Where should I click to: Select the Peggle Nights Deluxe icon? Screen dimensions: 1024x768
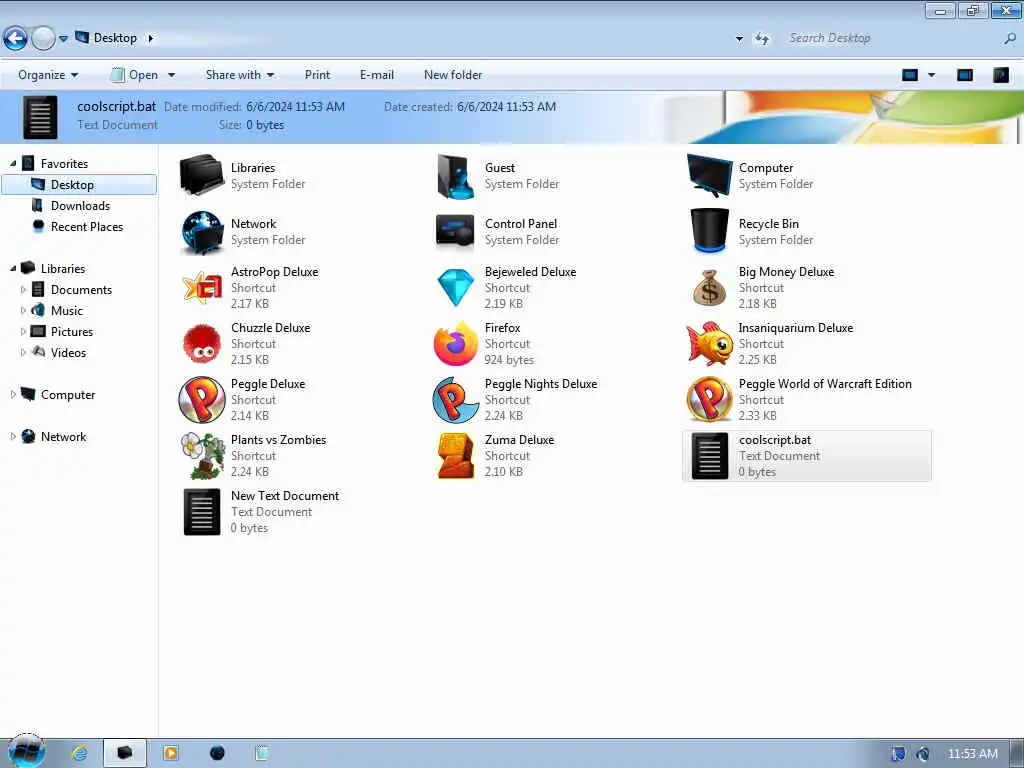pyautogui.click(x=455, y=400)
